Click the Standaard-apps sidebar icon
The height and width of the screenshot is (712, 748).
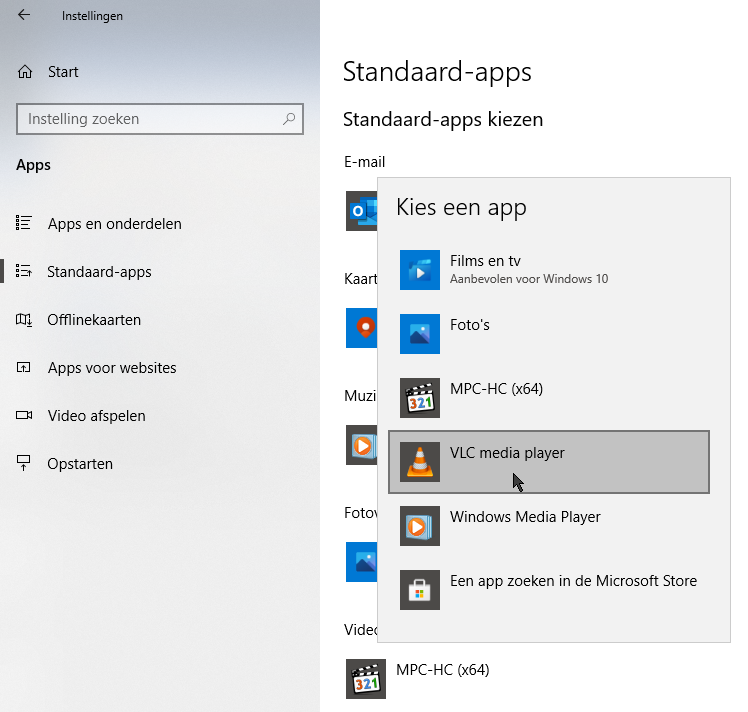click(x=23, y=271)
